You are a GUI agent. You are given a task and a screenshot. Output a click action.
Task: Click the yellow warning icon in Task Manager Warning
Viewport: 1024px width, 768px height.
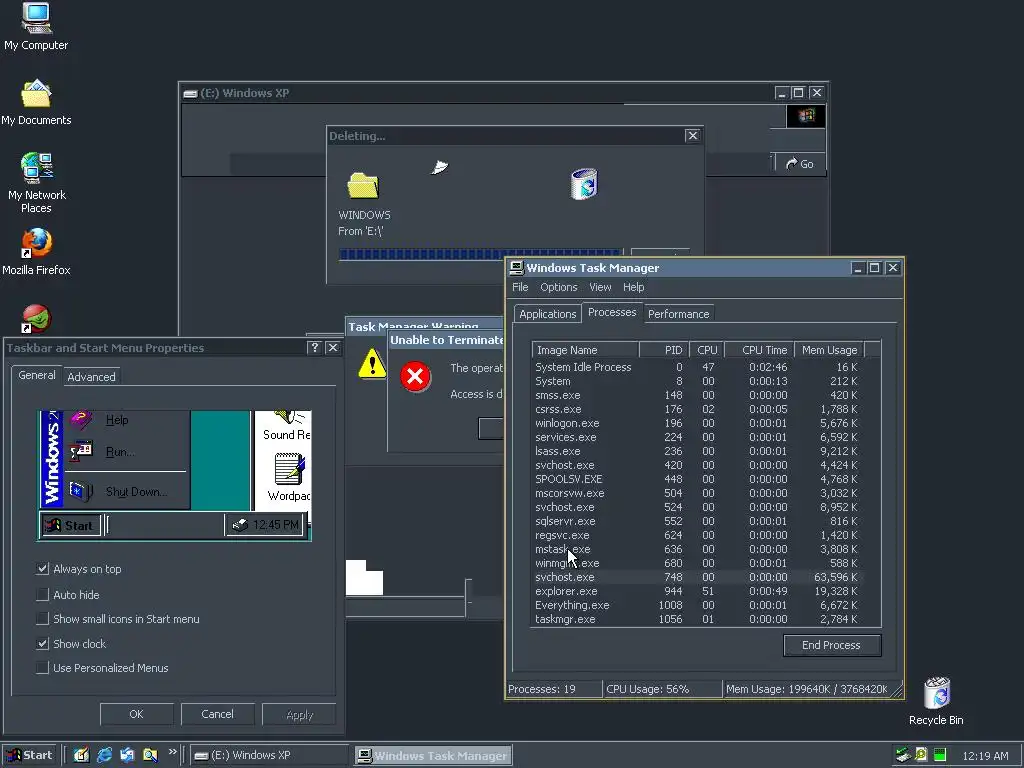point(372,362)
